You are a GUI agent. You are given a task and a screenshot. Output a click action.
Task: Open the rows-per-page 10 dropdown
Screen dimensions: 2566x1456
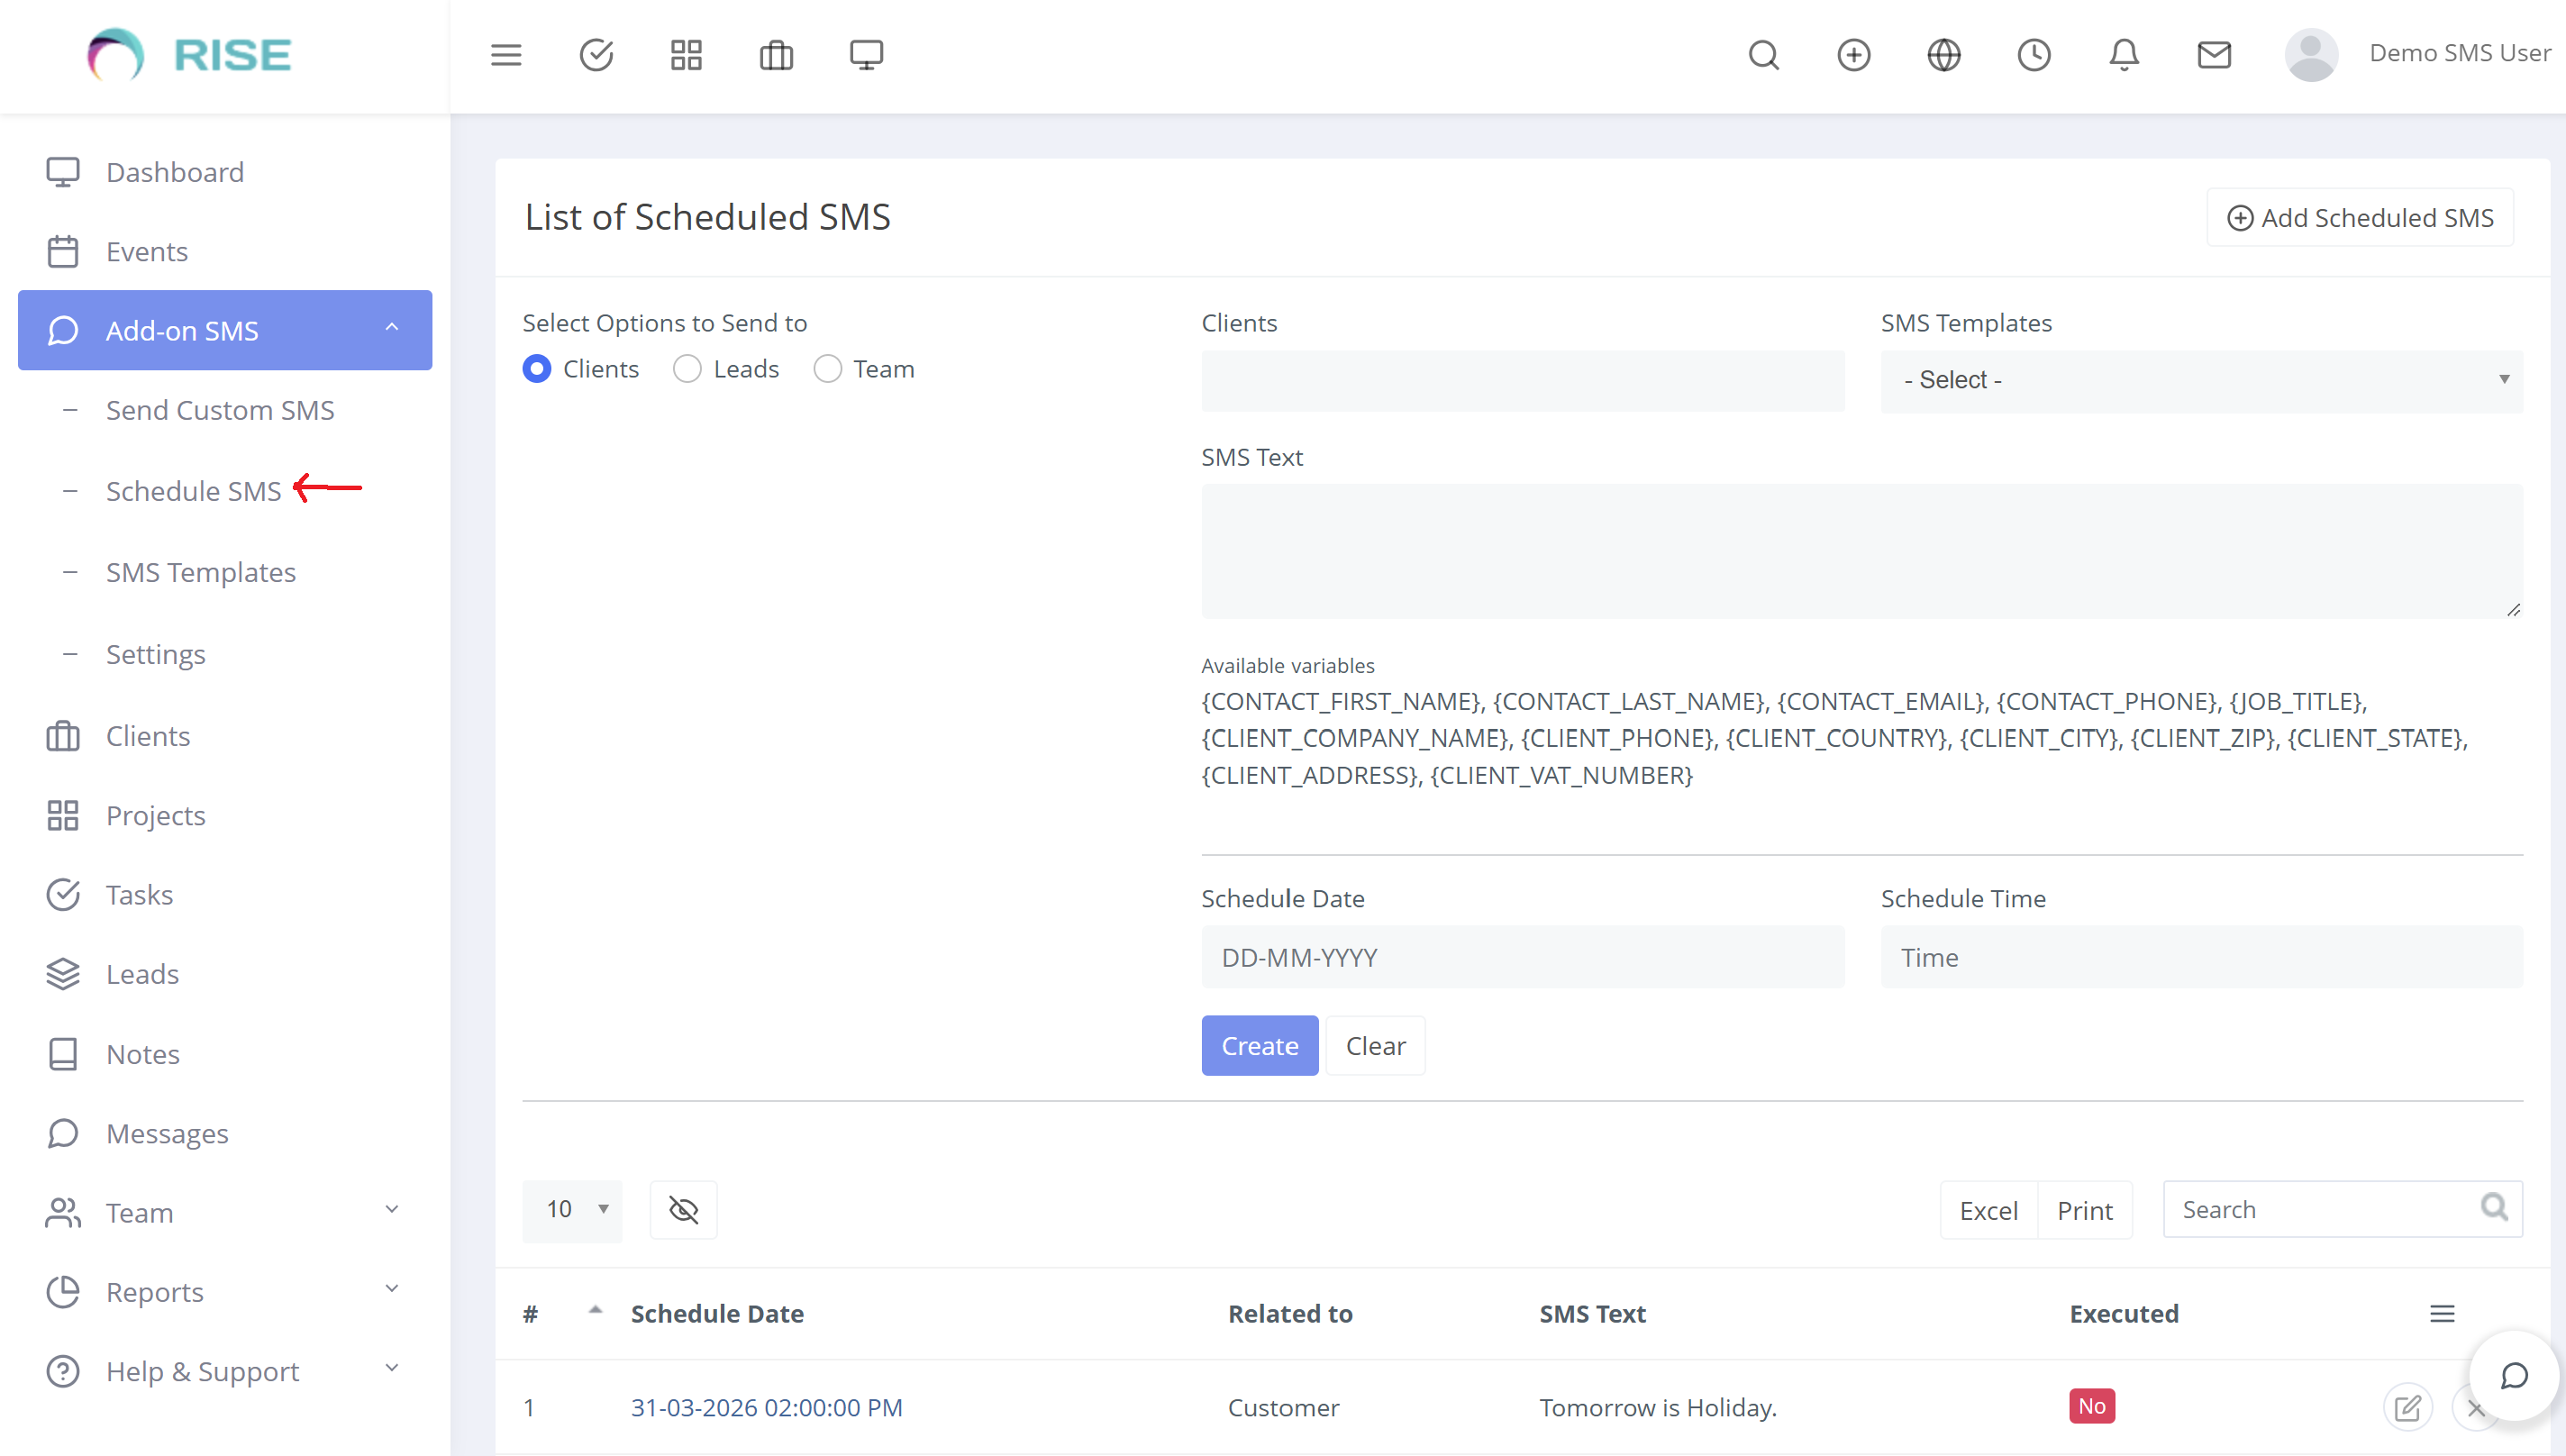572,1210
